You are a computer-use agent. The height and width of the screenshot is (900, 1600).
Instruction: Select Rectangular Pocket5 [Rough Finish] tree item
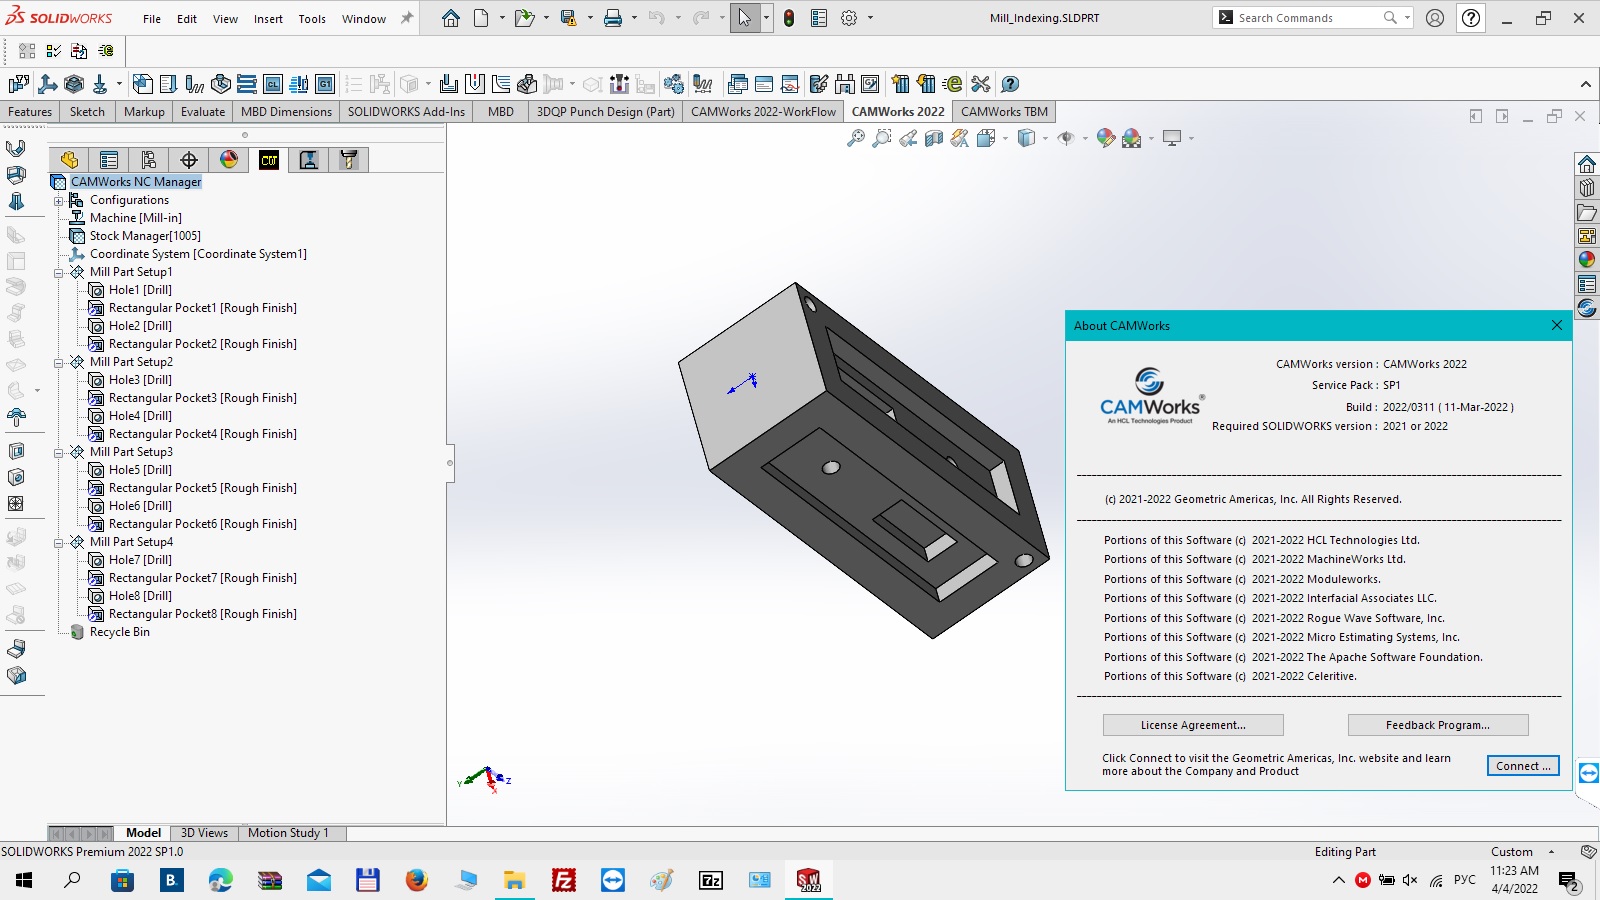pyautogui.click(x=203, y=488)
